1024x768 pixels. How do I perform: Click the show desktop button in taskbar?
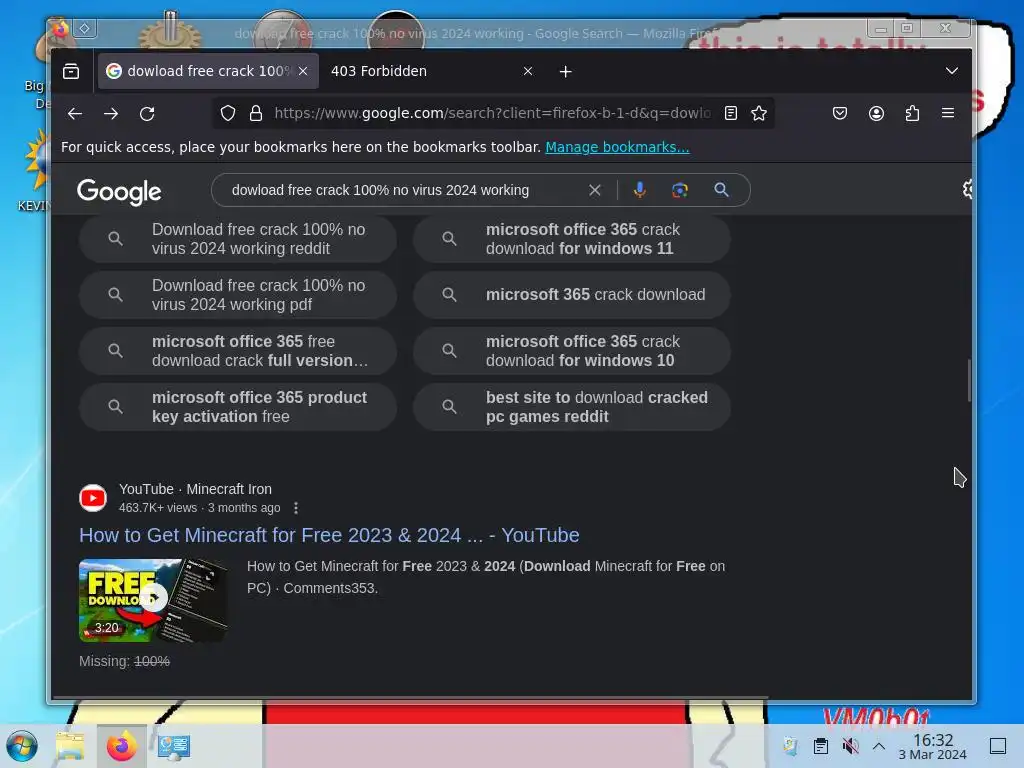(x=998, y=746)
